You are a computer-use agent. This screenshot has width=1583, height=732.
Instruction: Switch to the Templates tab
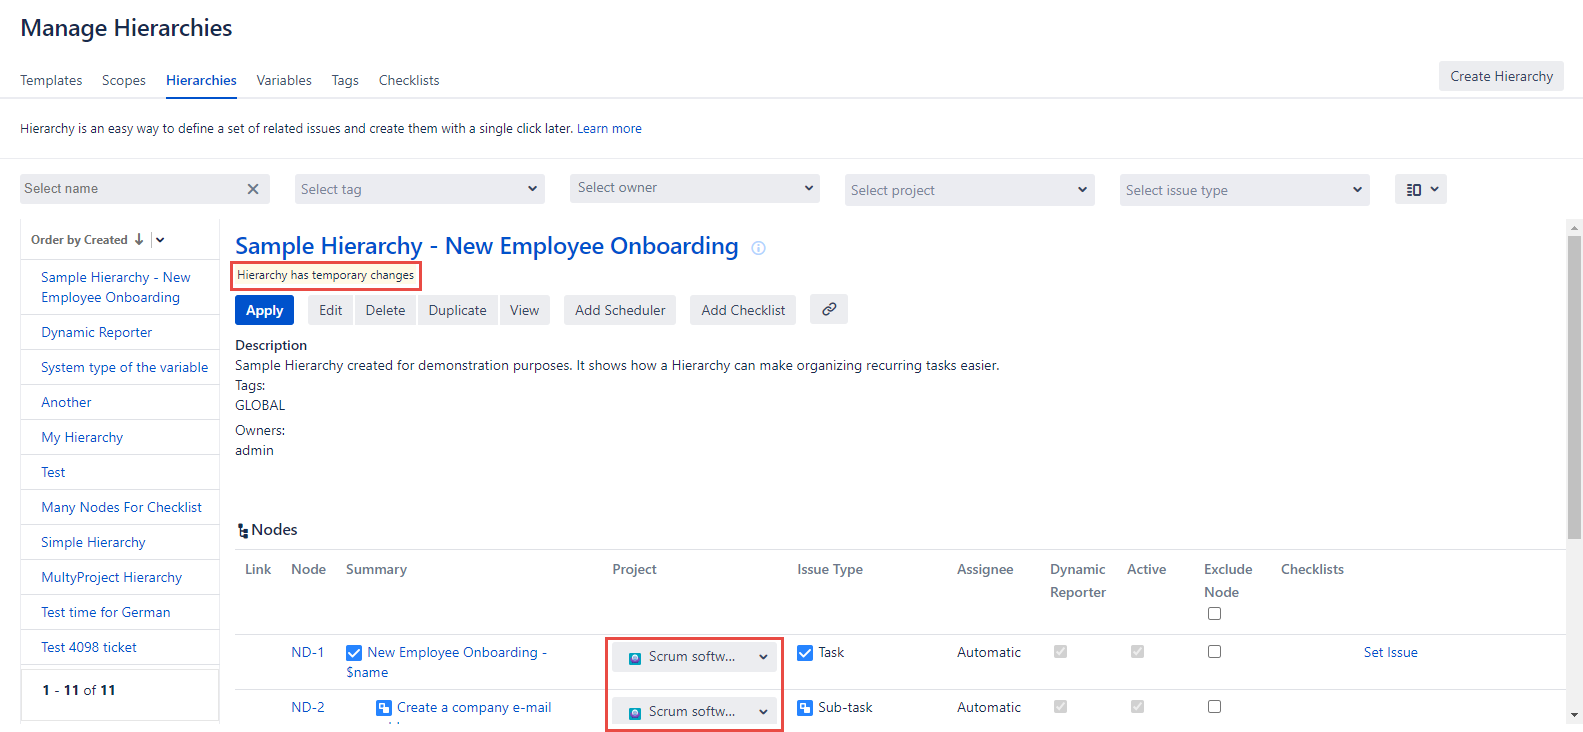51,80
